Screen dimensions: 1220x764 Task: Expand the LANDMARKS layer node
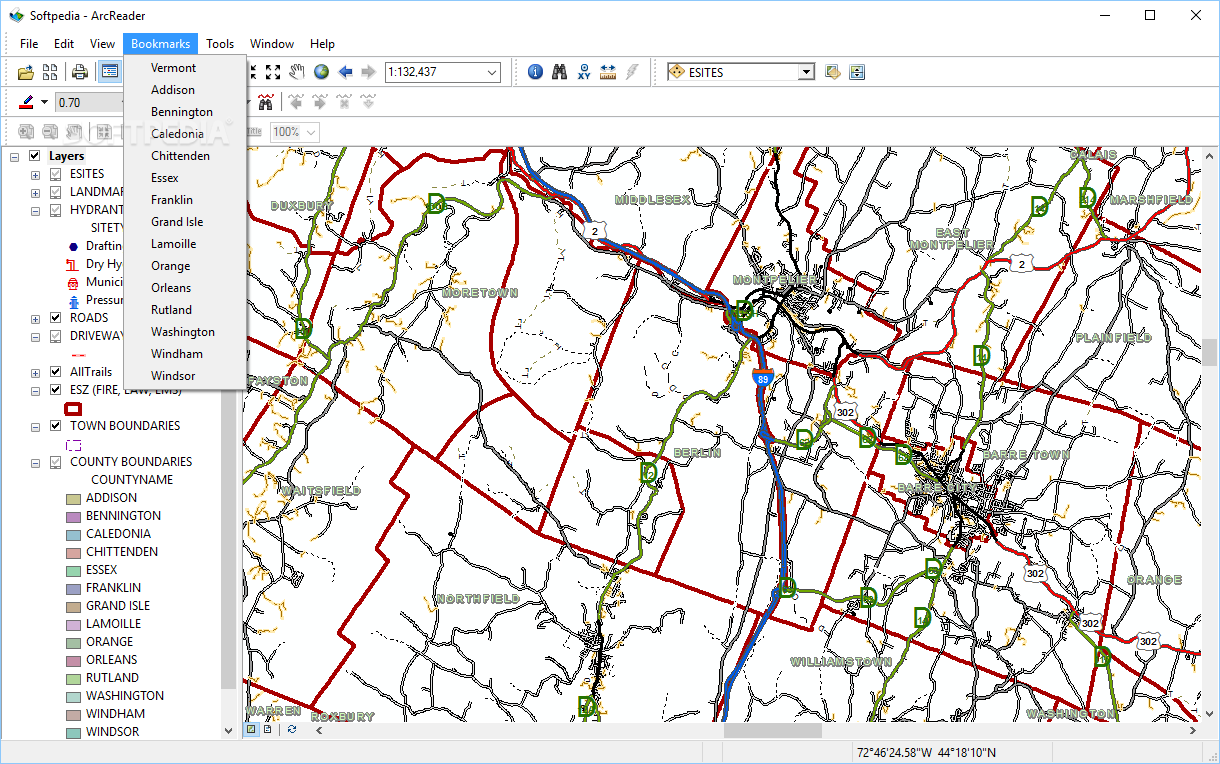[x=35, y=192]
